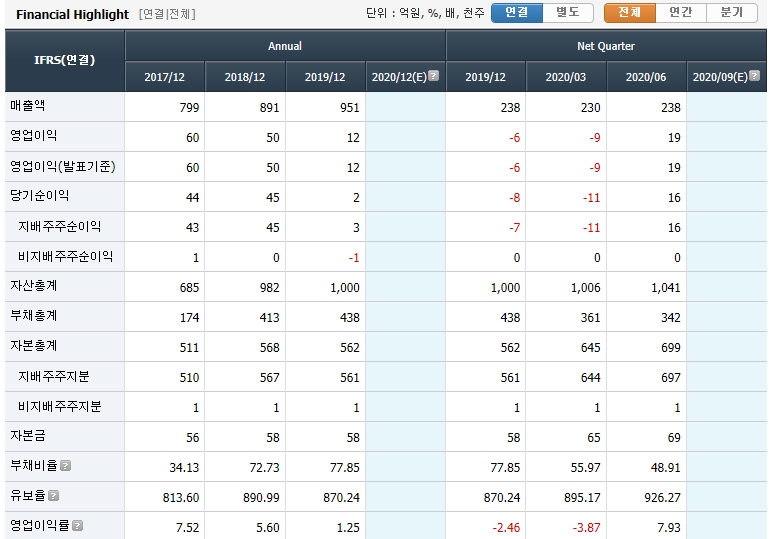Click 2017/12 controlling equity 510
Screen dimensions: 770x539
coord(190,377)
